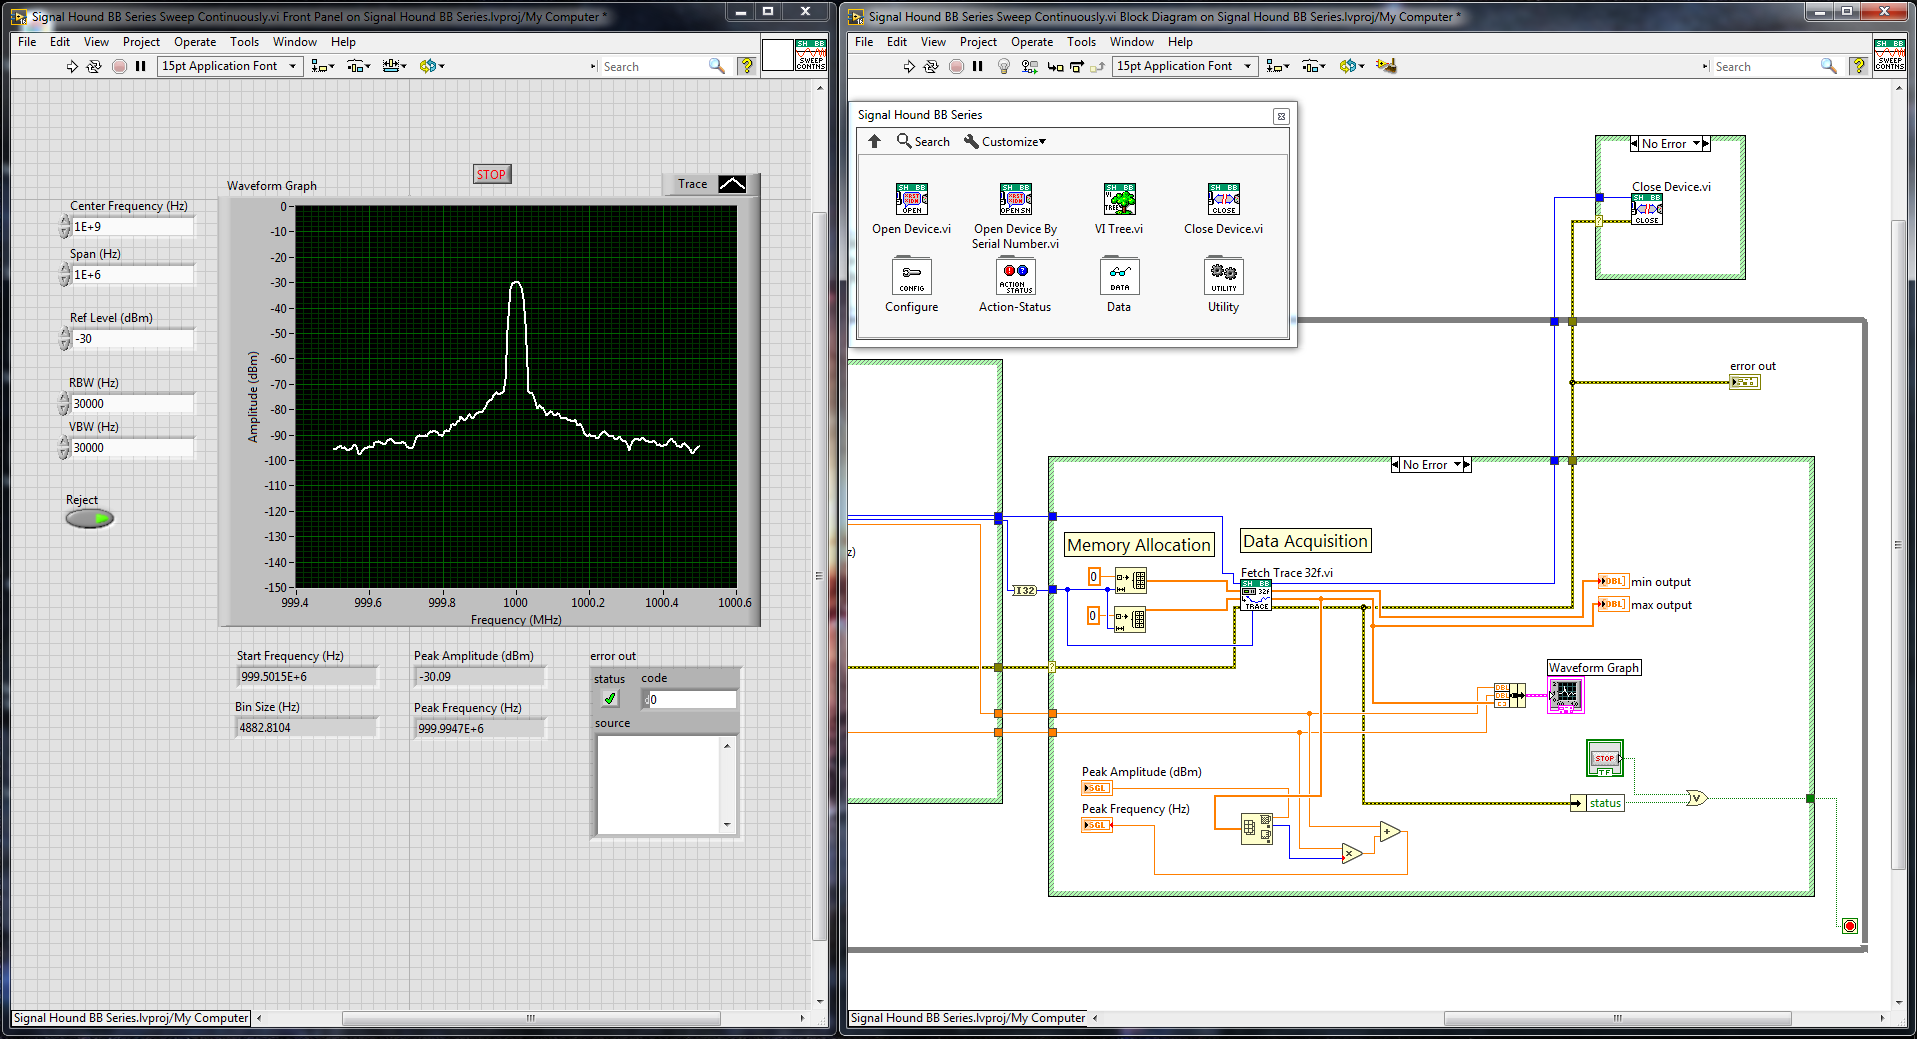The image size is (1917, 1039).
Task: Select Close Device.vi in the palette
Action: coord(1223,199)
